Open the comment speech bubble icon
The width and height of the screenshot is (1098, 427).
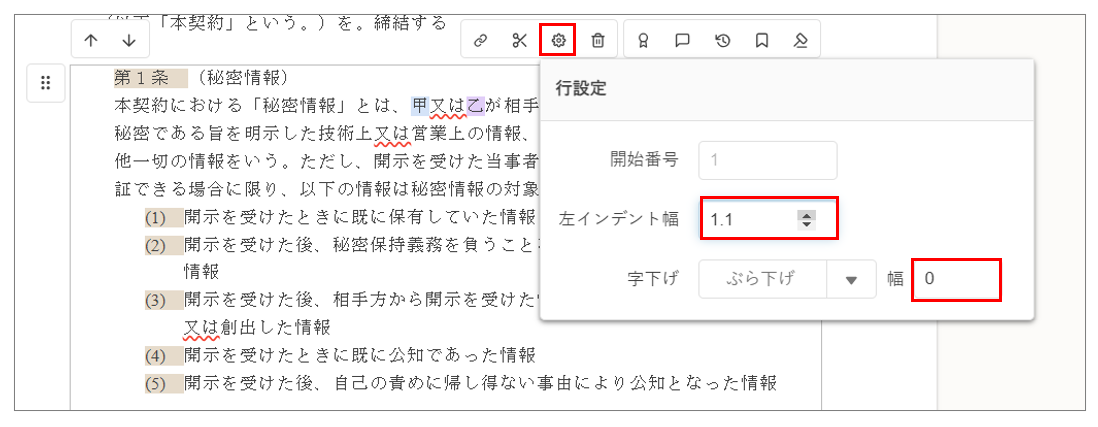tap(683, 41)
